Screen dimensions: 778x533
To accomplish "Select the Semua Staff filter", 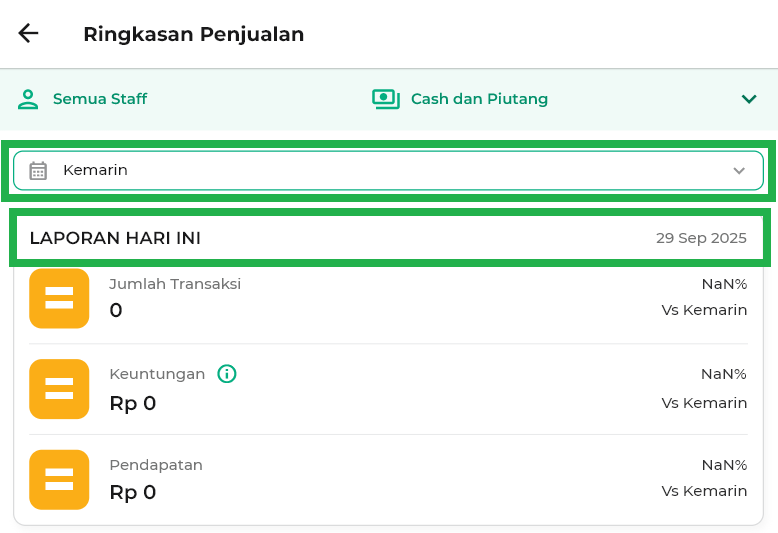I will tap(100, 99).
